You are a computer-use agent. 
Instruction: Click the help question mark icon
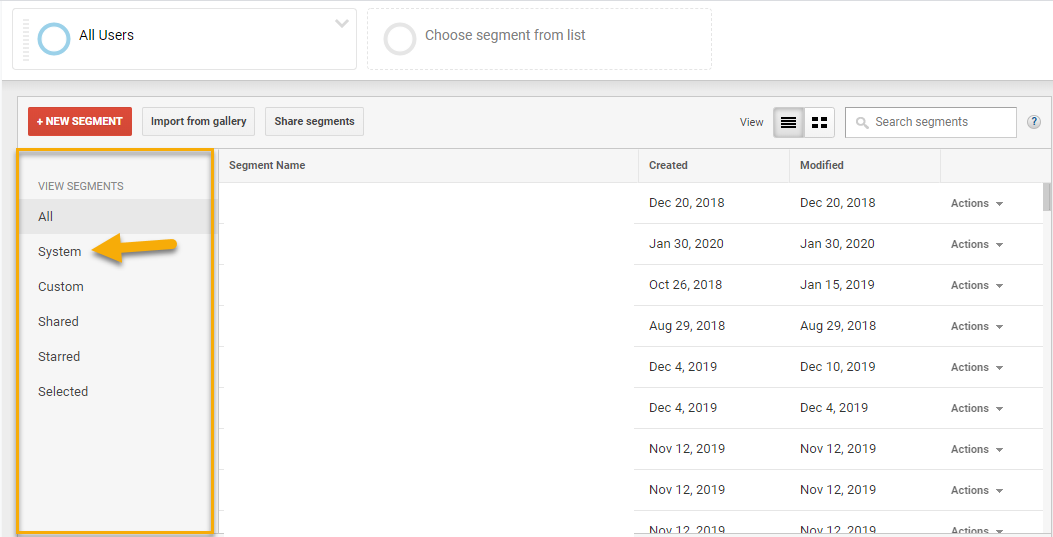pyautogui.click(x=1034, y=122)
